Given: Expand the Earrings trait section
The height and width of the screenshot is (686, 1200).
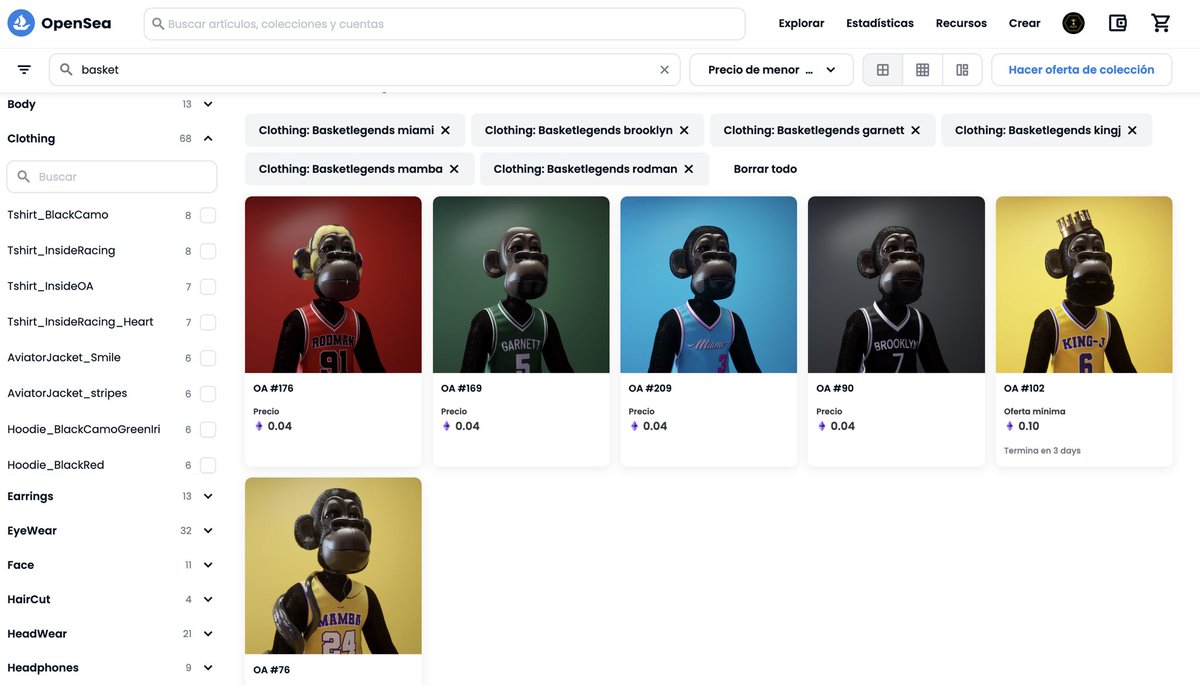Looking at the screenshot, I should pos(208,496).
